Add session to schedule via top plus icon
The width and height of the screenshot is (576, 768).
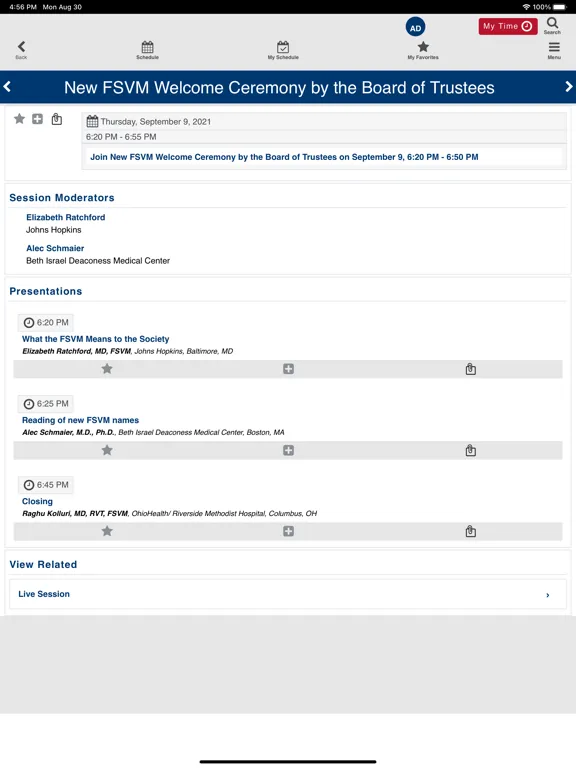click(x=37, y=119)
